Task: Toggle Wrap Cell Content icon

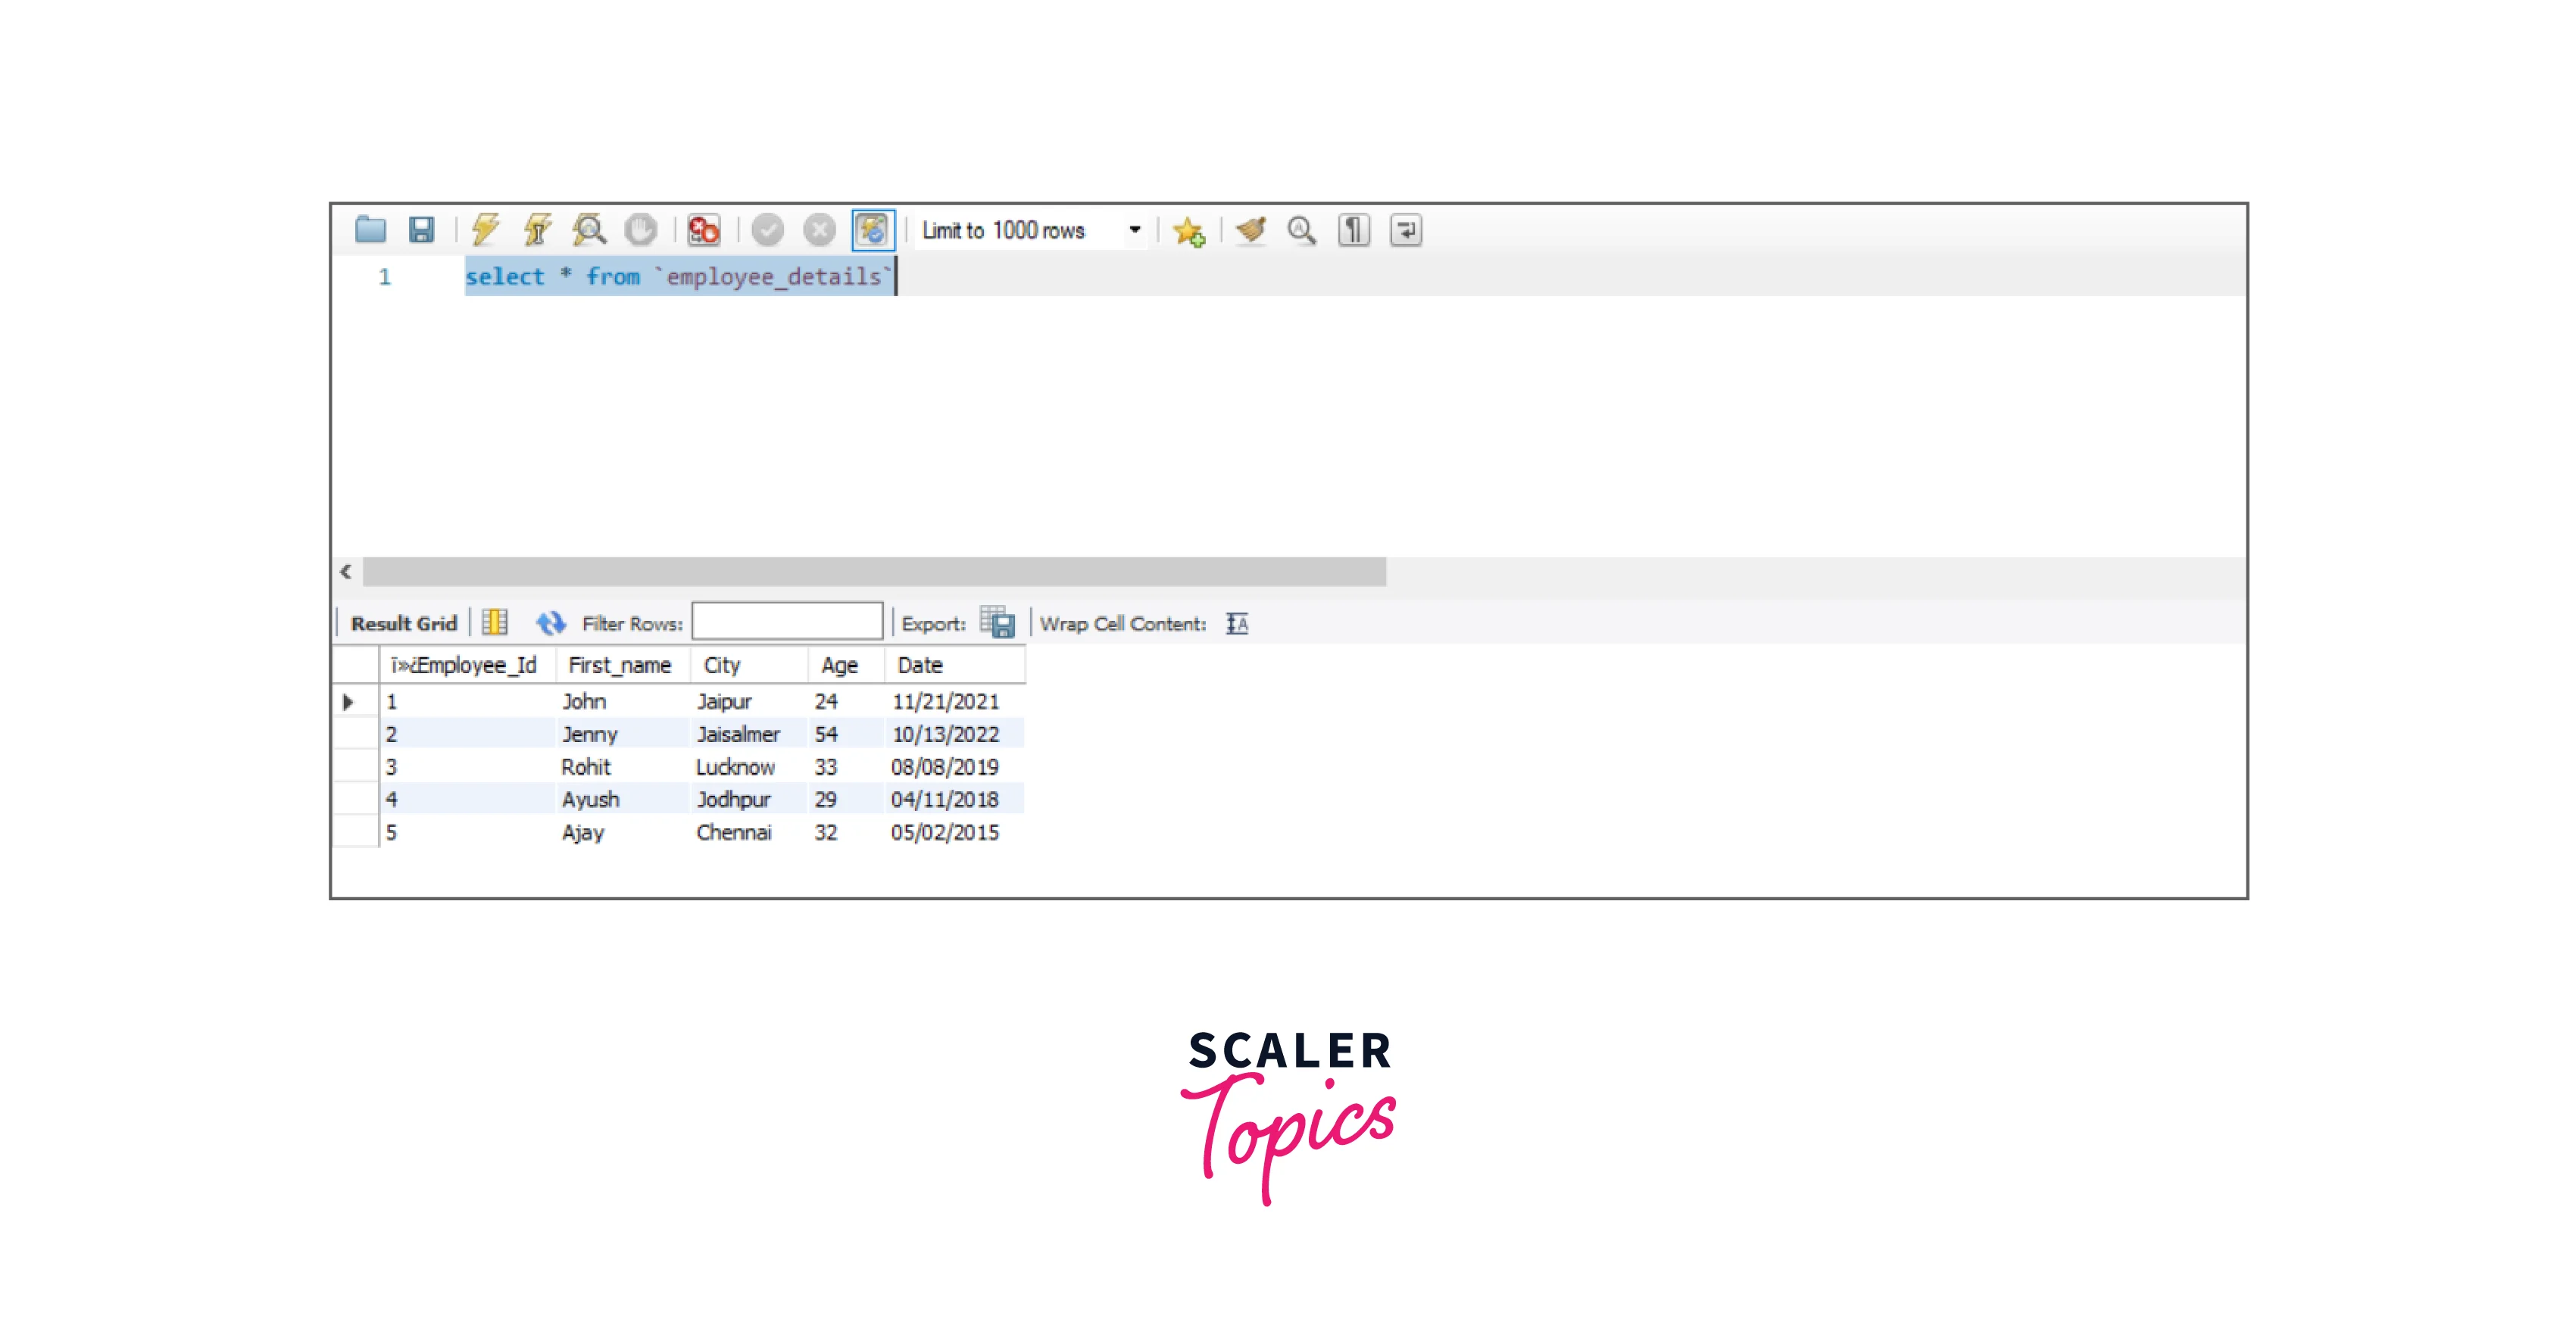Action: click(1237, 624)
